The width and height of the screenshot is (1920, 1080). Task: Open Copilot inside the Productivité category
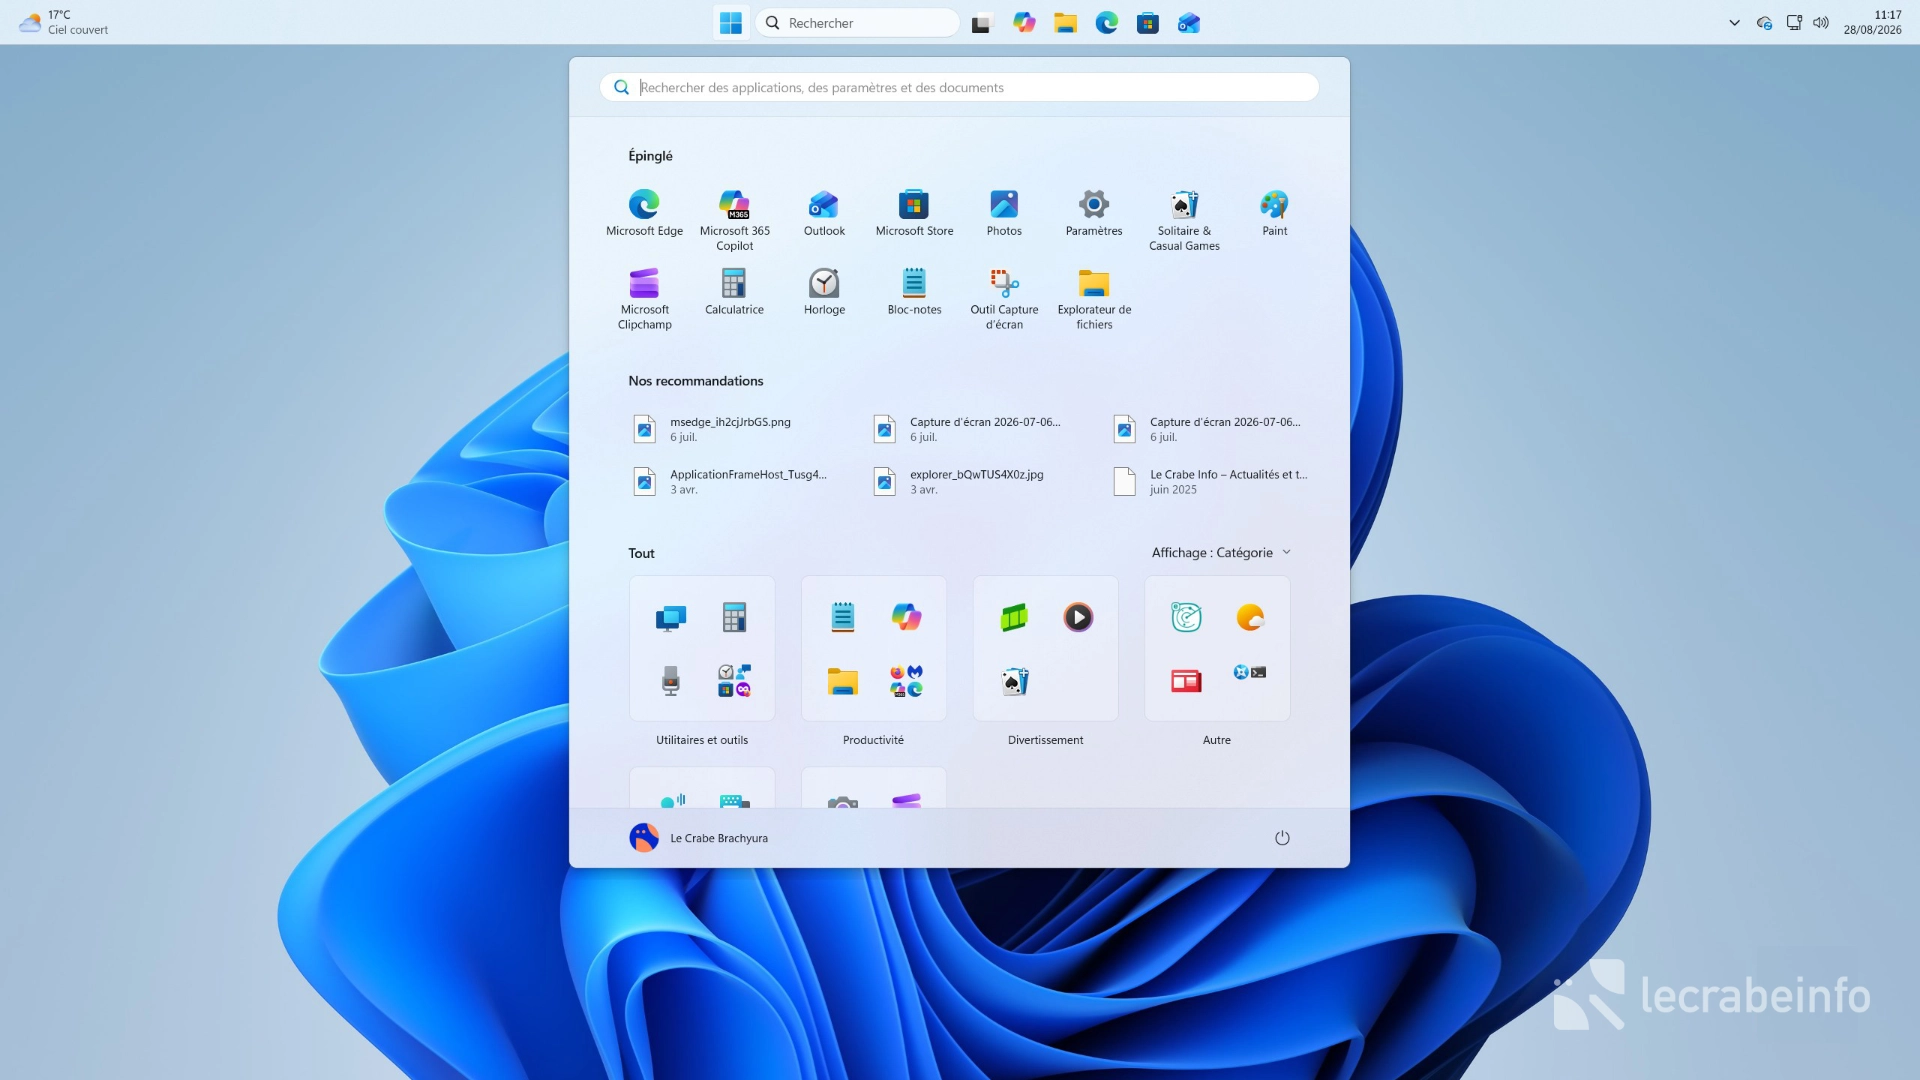(906, 617)
